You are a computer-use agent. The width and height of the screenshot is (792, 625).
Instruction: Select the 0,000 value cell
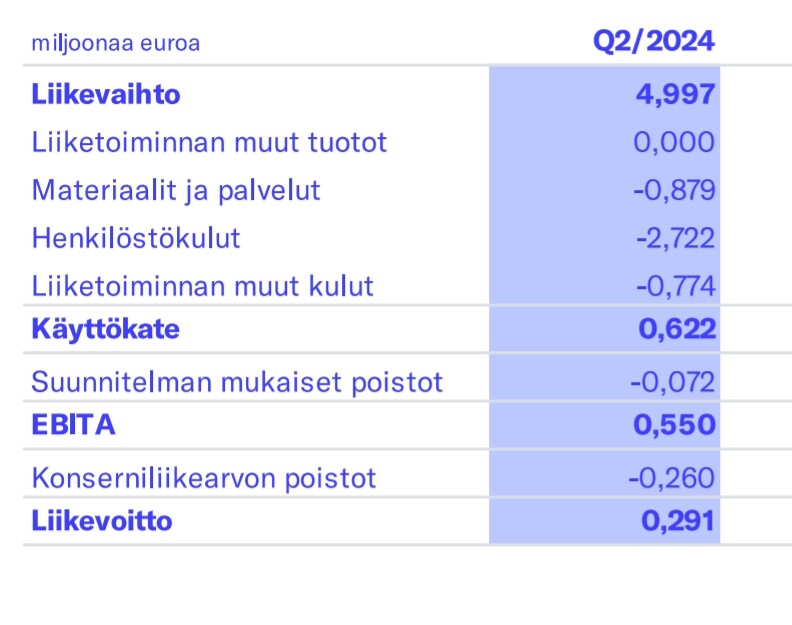(x=674, y=142)
